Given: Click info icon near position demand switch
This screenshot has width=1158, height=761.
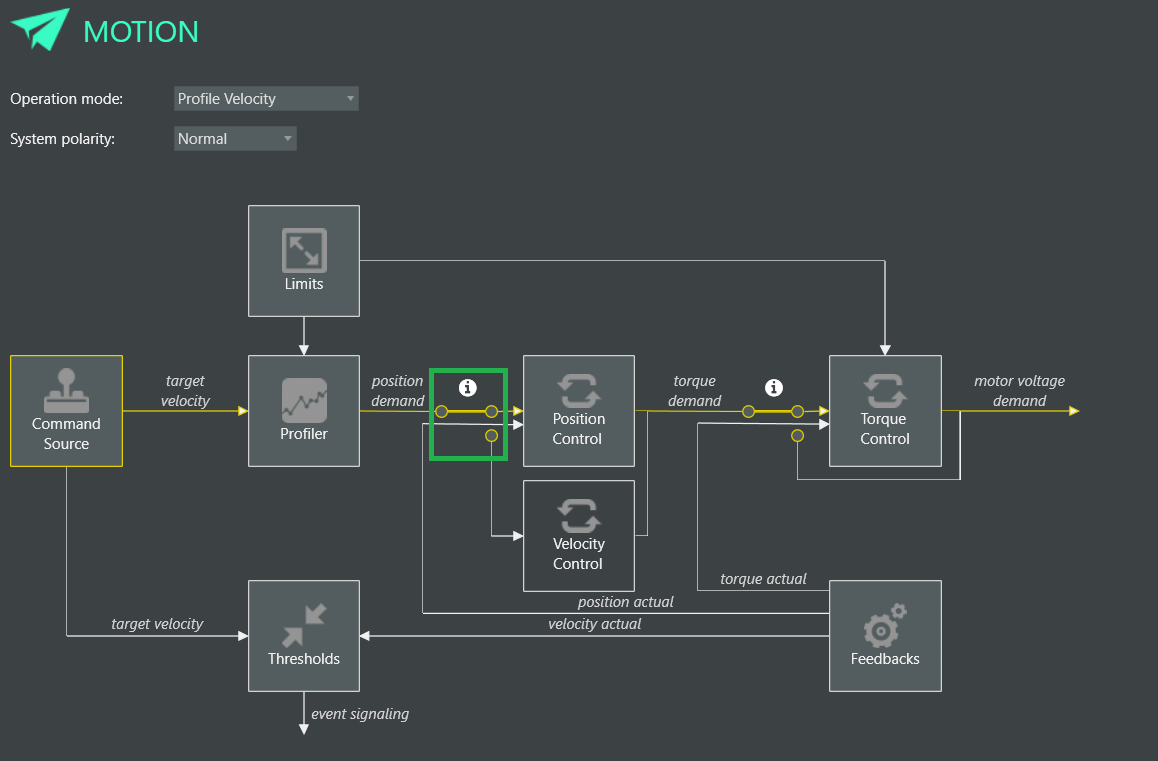Looking at the screenshot, I should coord(467,387).
